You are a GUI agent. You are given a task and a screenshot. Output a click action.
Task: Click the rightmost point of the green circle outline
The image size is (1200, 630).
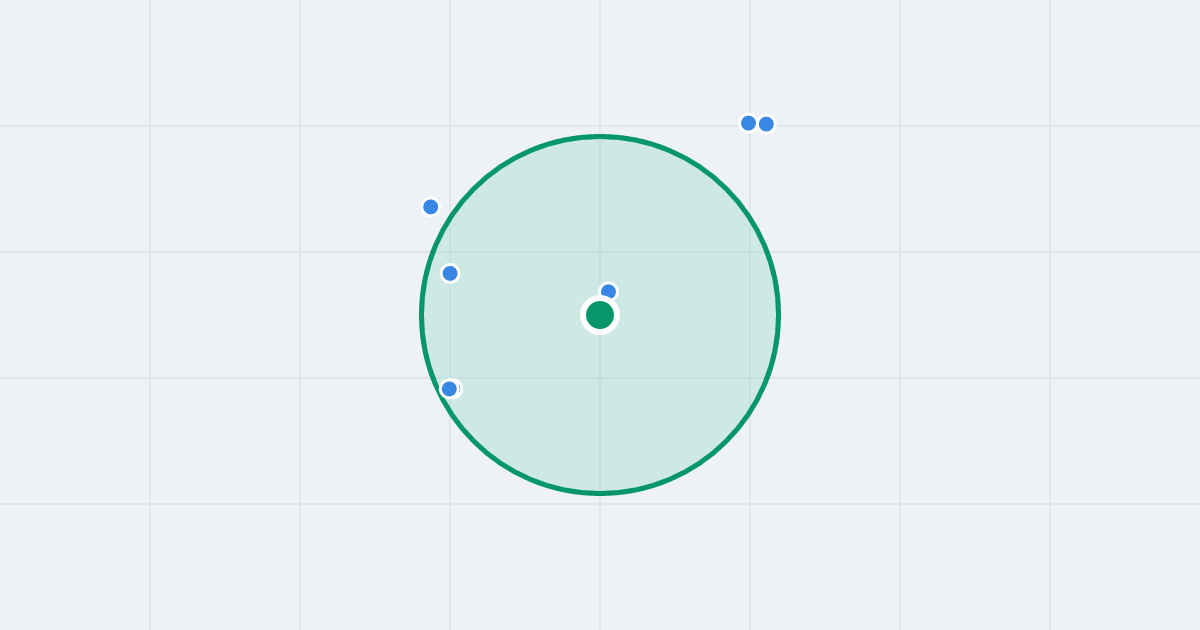click(778, 315)
